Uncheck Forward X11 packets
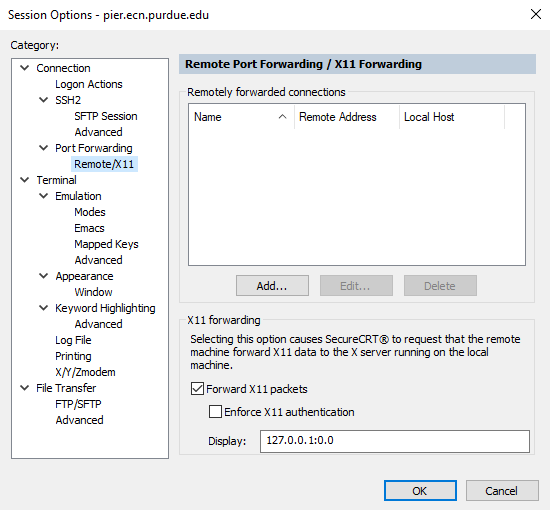 197,389
